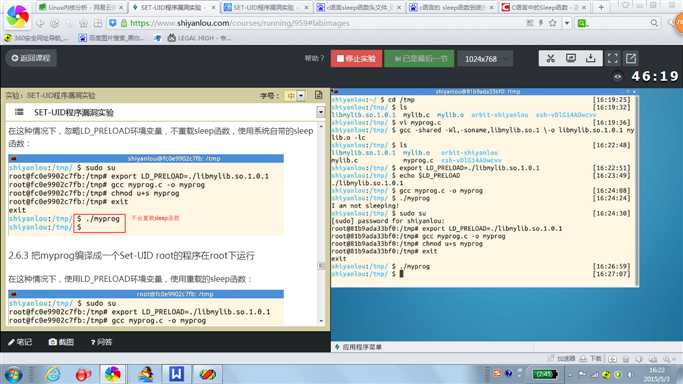Screen dimensions: 683x384
Task: Open the 1024x768 resolution dropdown
Action: click(x=485, y=59)
